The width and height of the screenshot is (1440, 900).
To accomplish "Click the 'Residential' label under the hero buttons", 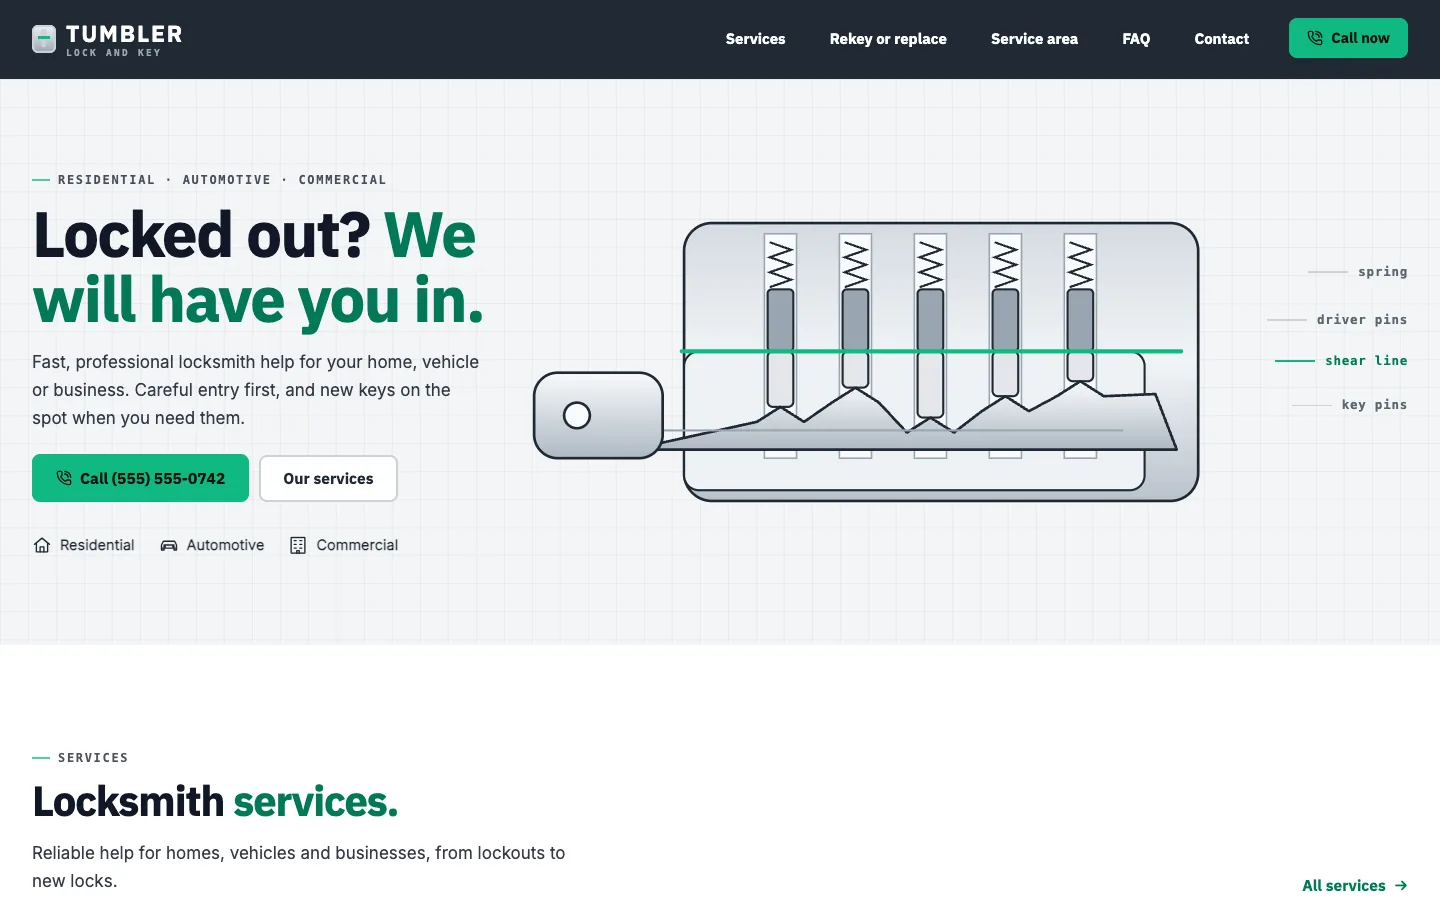I will [97, 545].
